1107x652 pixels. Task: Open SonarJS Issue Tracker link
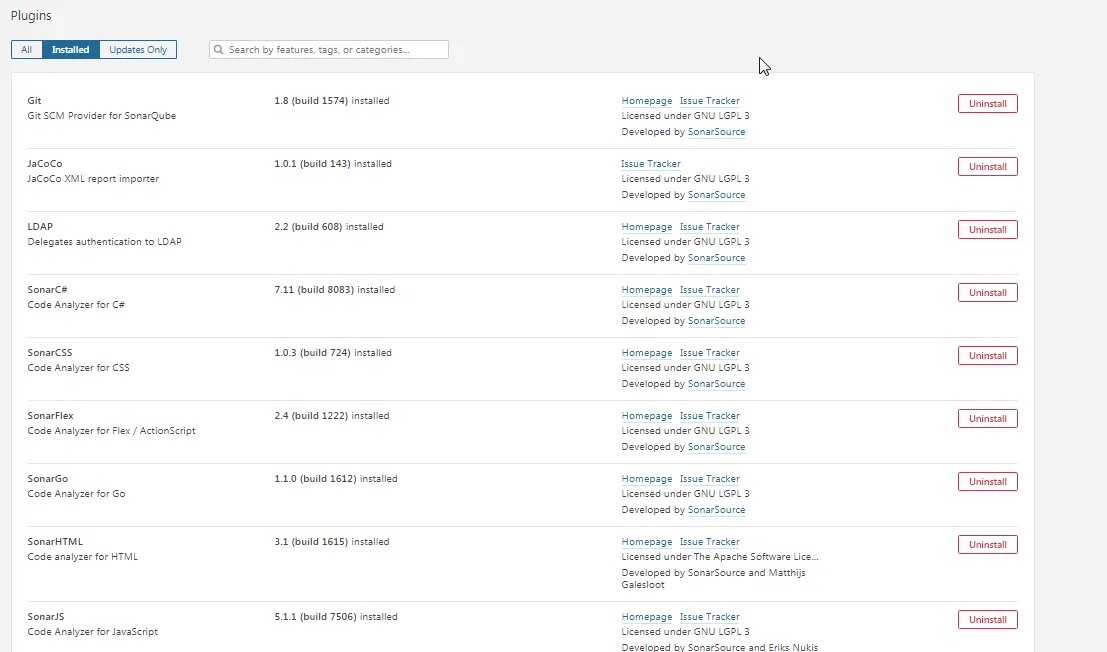(710, 617)
